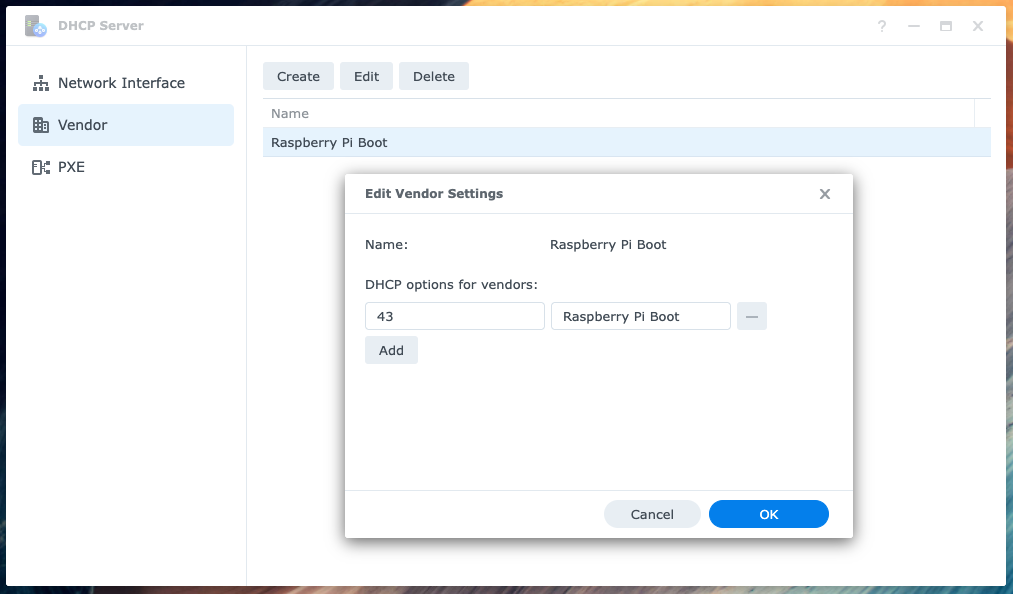Screen dimensions: 1013x594
Task: Click inside the 43 option code field
Action: click(x=454, y=316)
